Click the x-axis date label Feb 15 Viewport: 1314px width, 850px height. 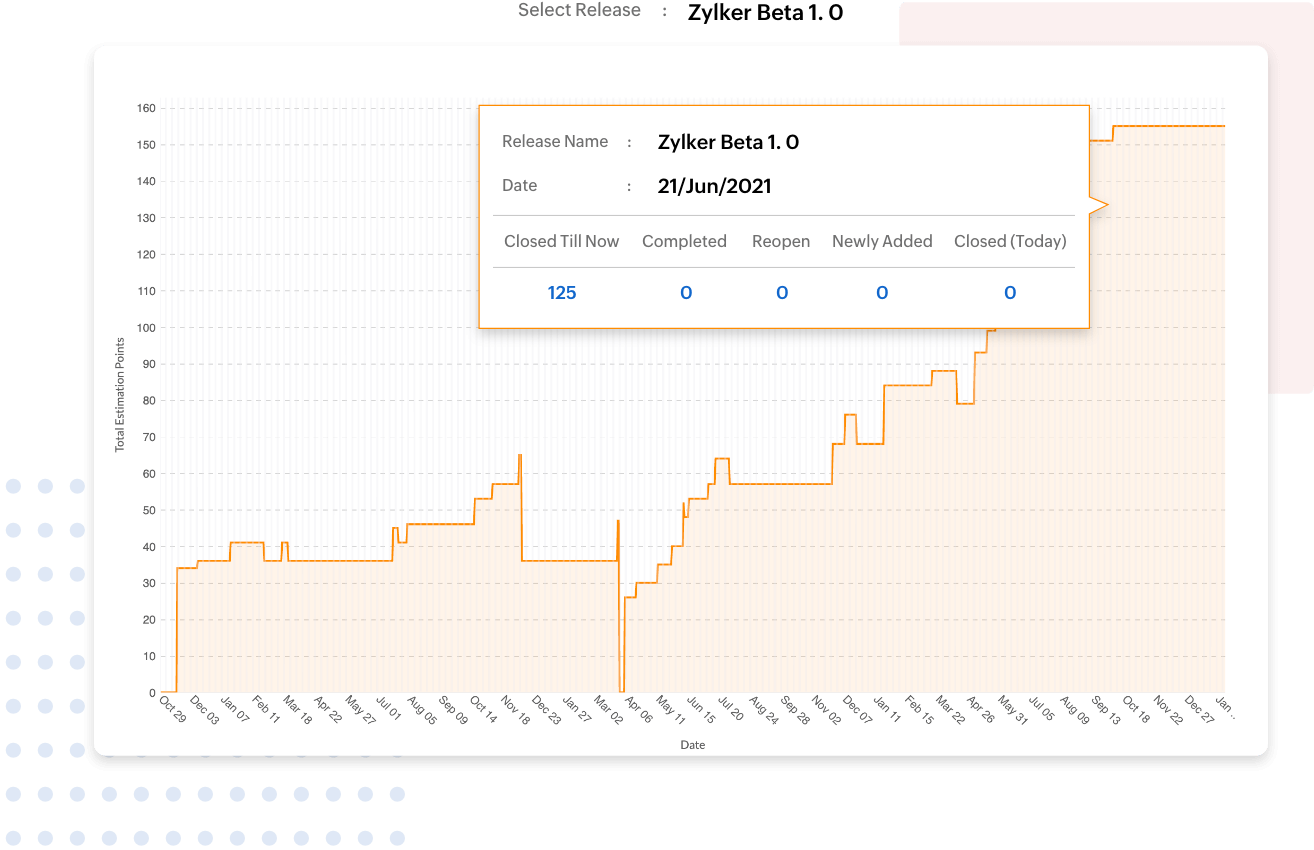coord(920,709)
